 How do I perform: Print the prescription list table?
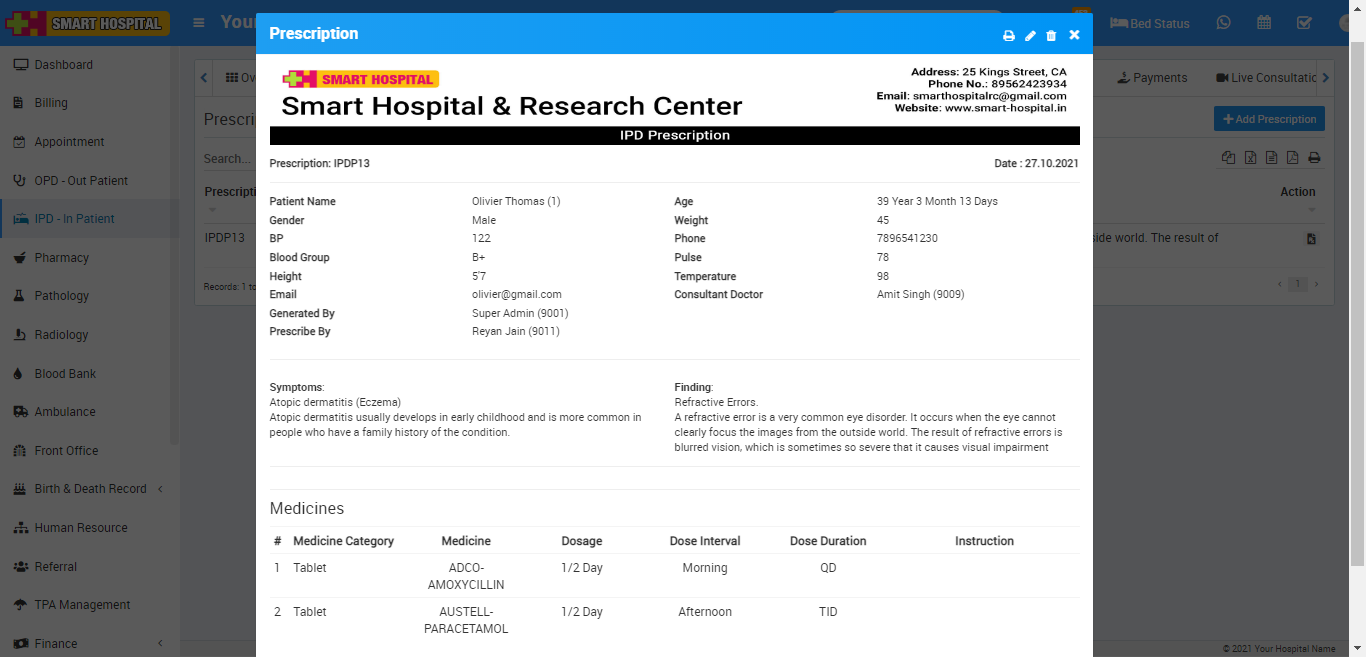pos(1314,158)
